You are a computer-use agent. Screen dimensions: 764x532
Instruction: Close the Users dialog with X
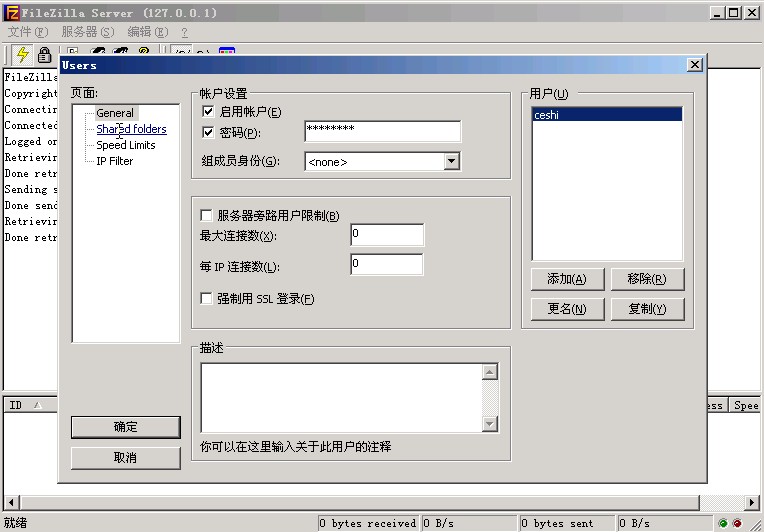point(695,65)
